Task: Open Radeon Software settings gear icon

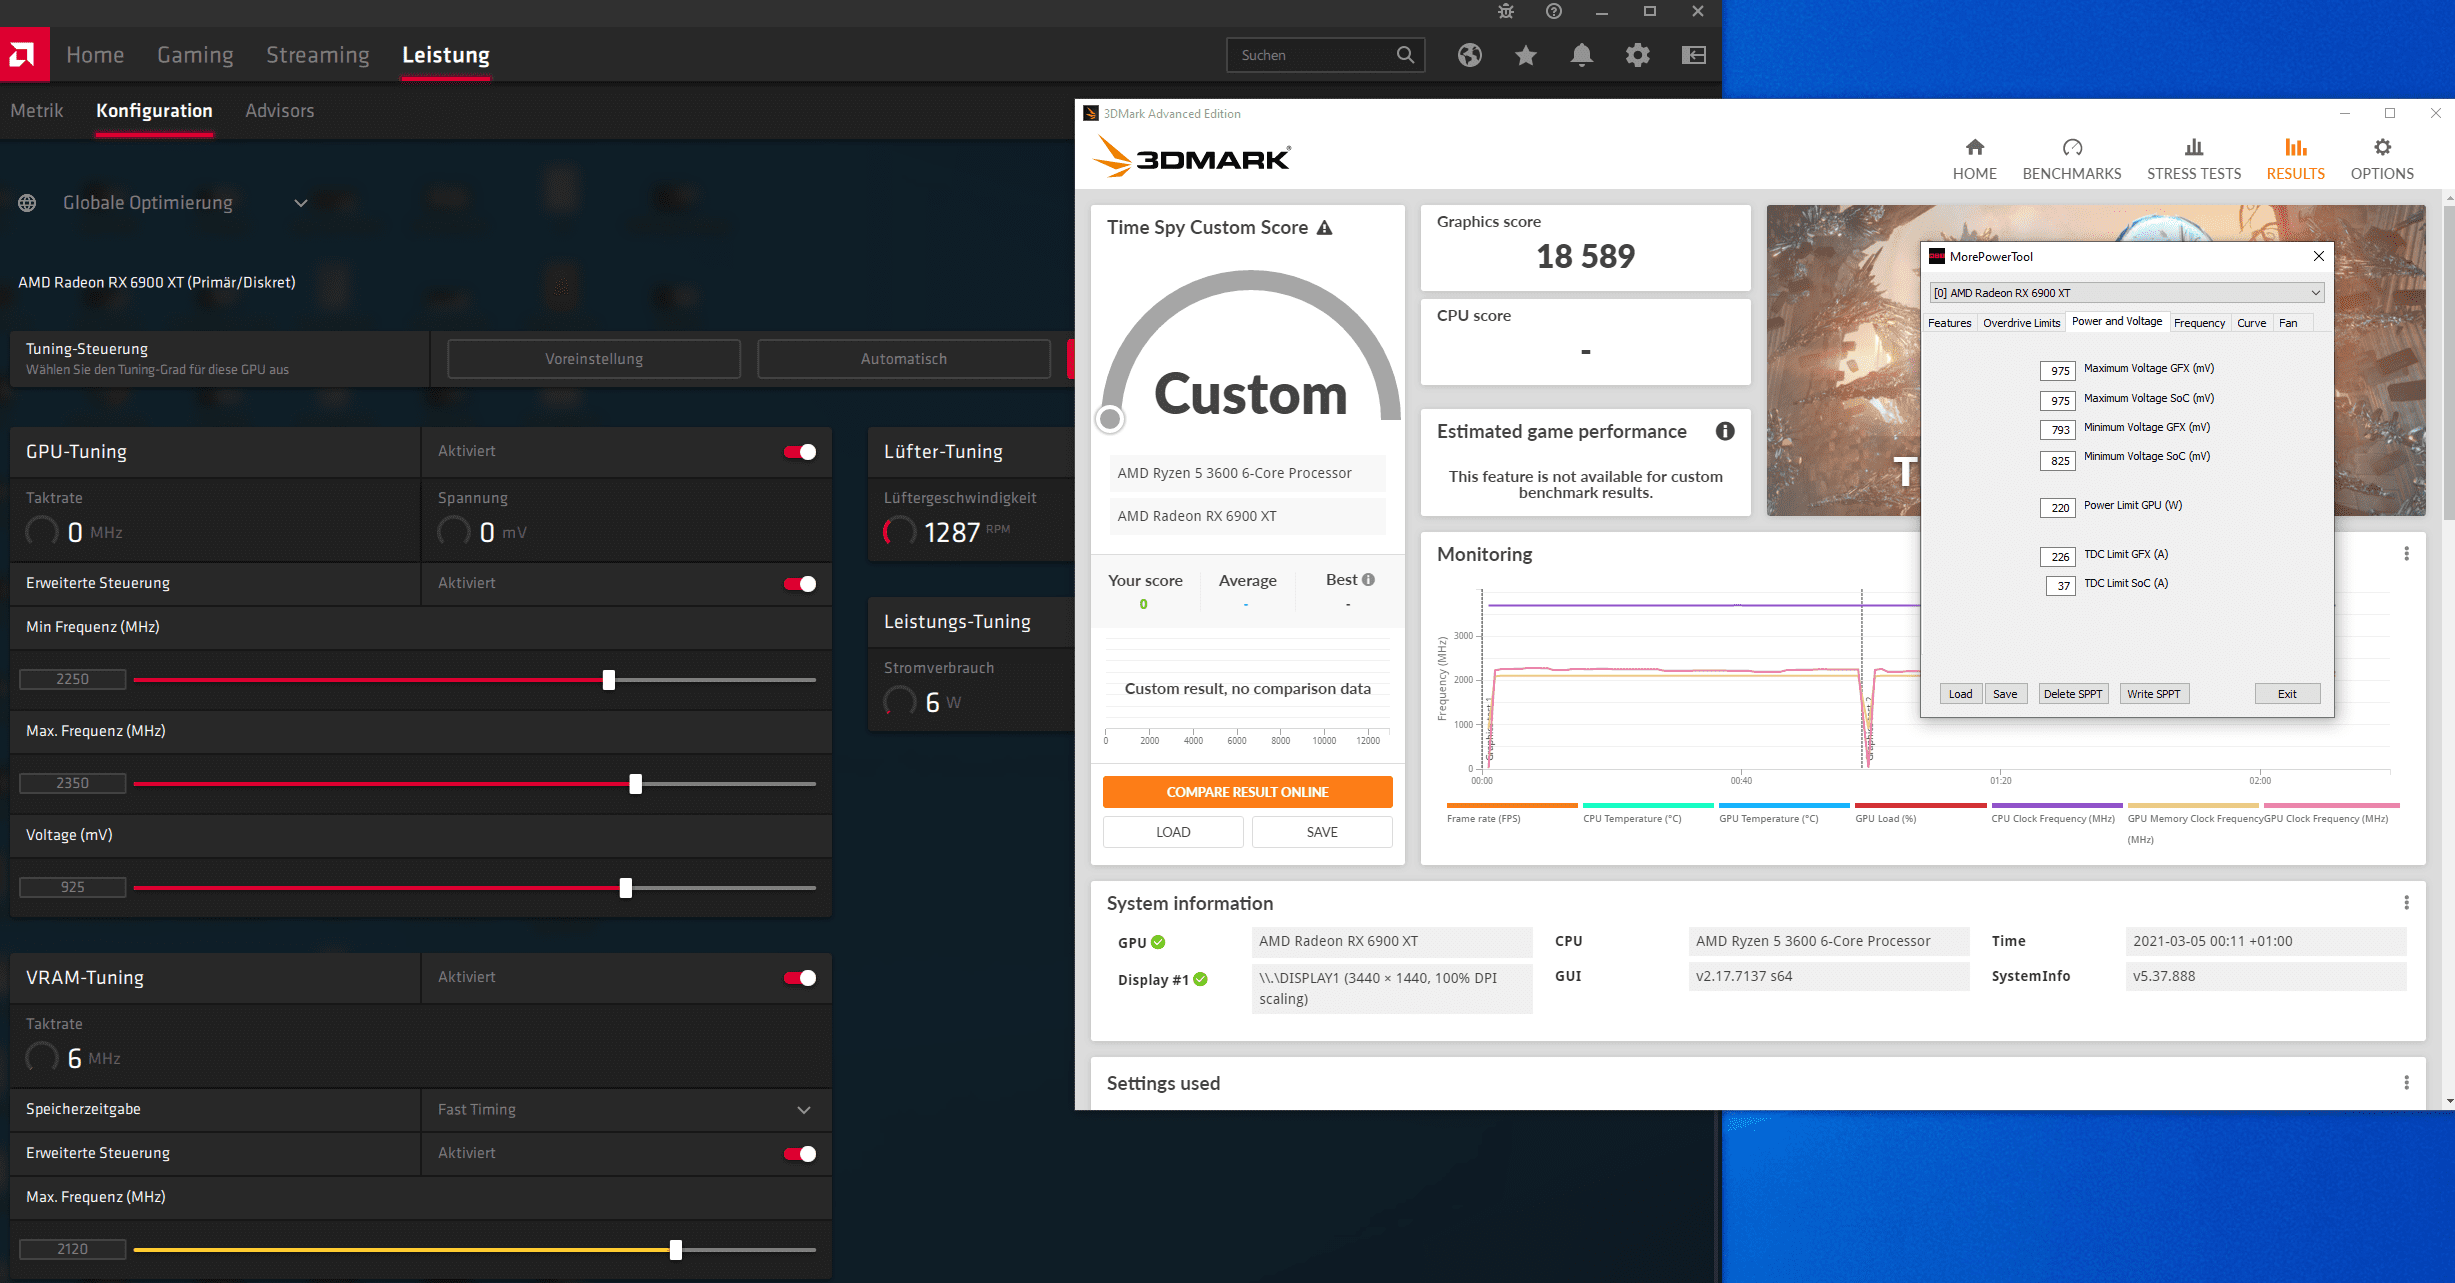Action: (x=1637, y=55)
